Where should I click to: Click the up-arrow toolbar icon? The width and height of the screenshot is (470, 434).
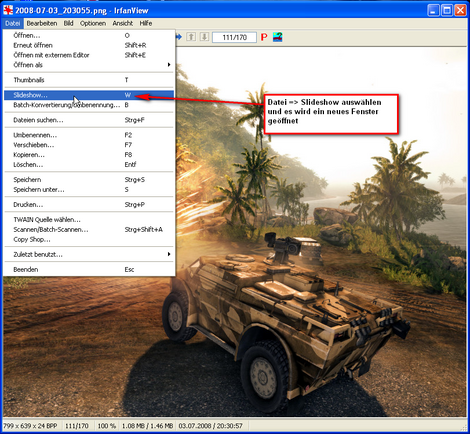click(191, 37)
